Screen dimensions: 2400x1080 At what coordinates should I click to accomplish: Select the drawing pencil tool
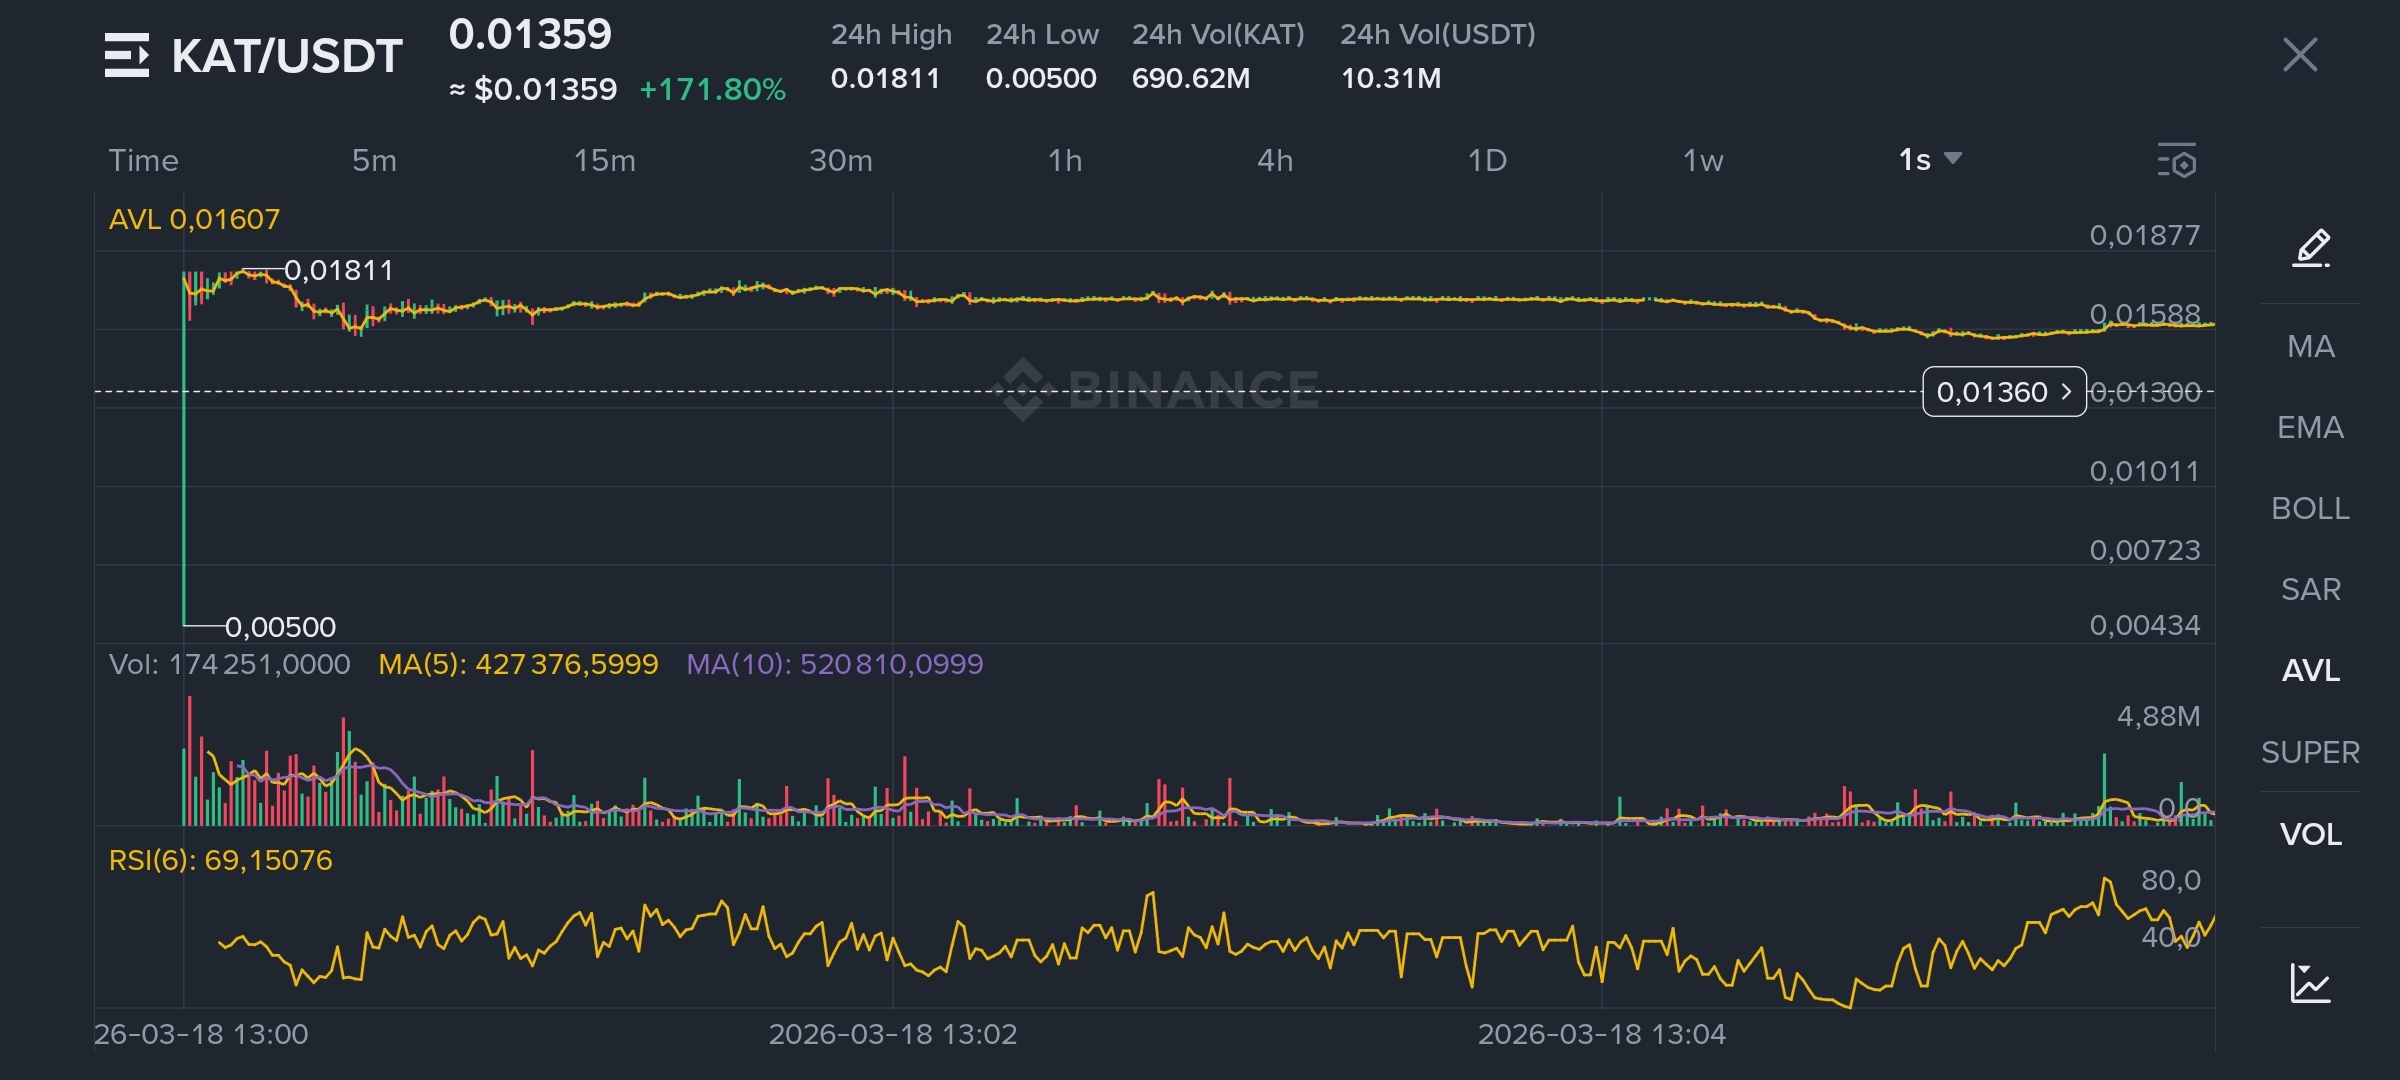[x=2311, y=247]
